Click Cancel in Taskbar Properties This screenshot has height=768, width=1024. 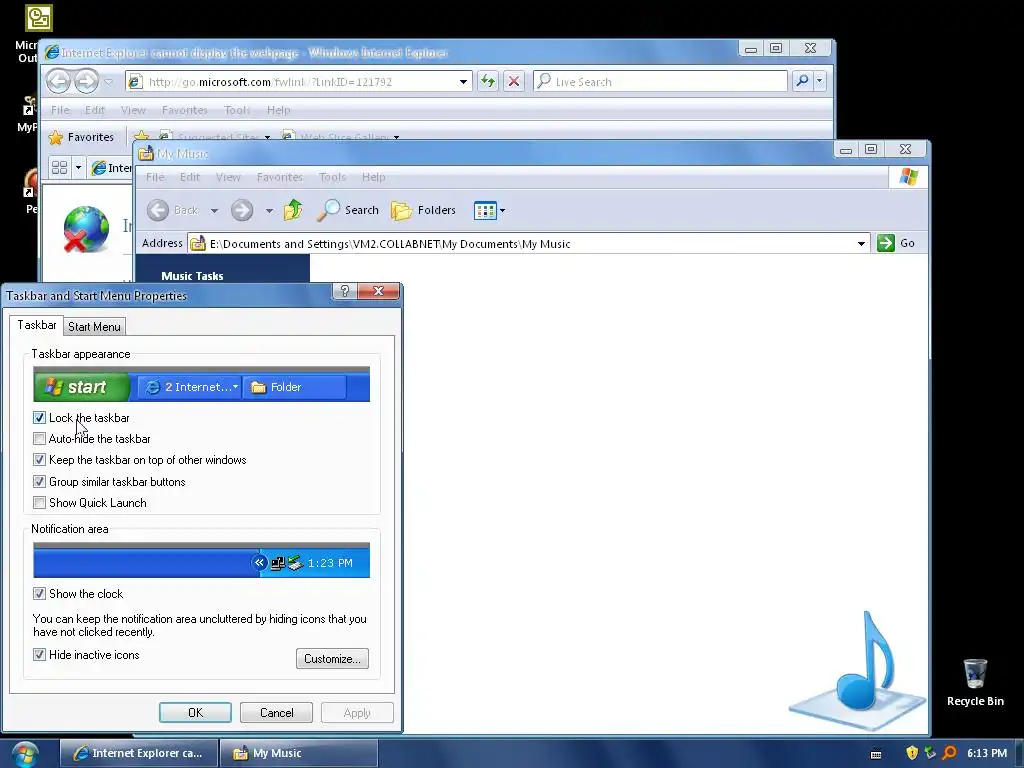276,712
